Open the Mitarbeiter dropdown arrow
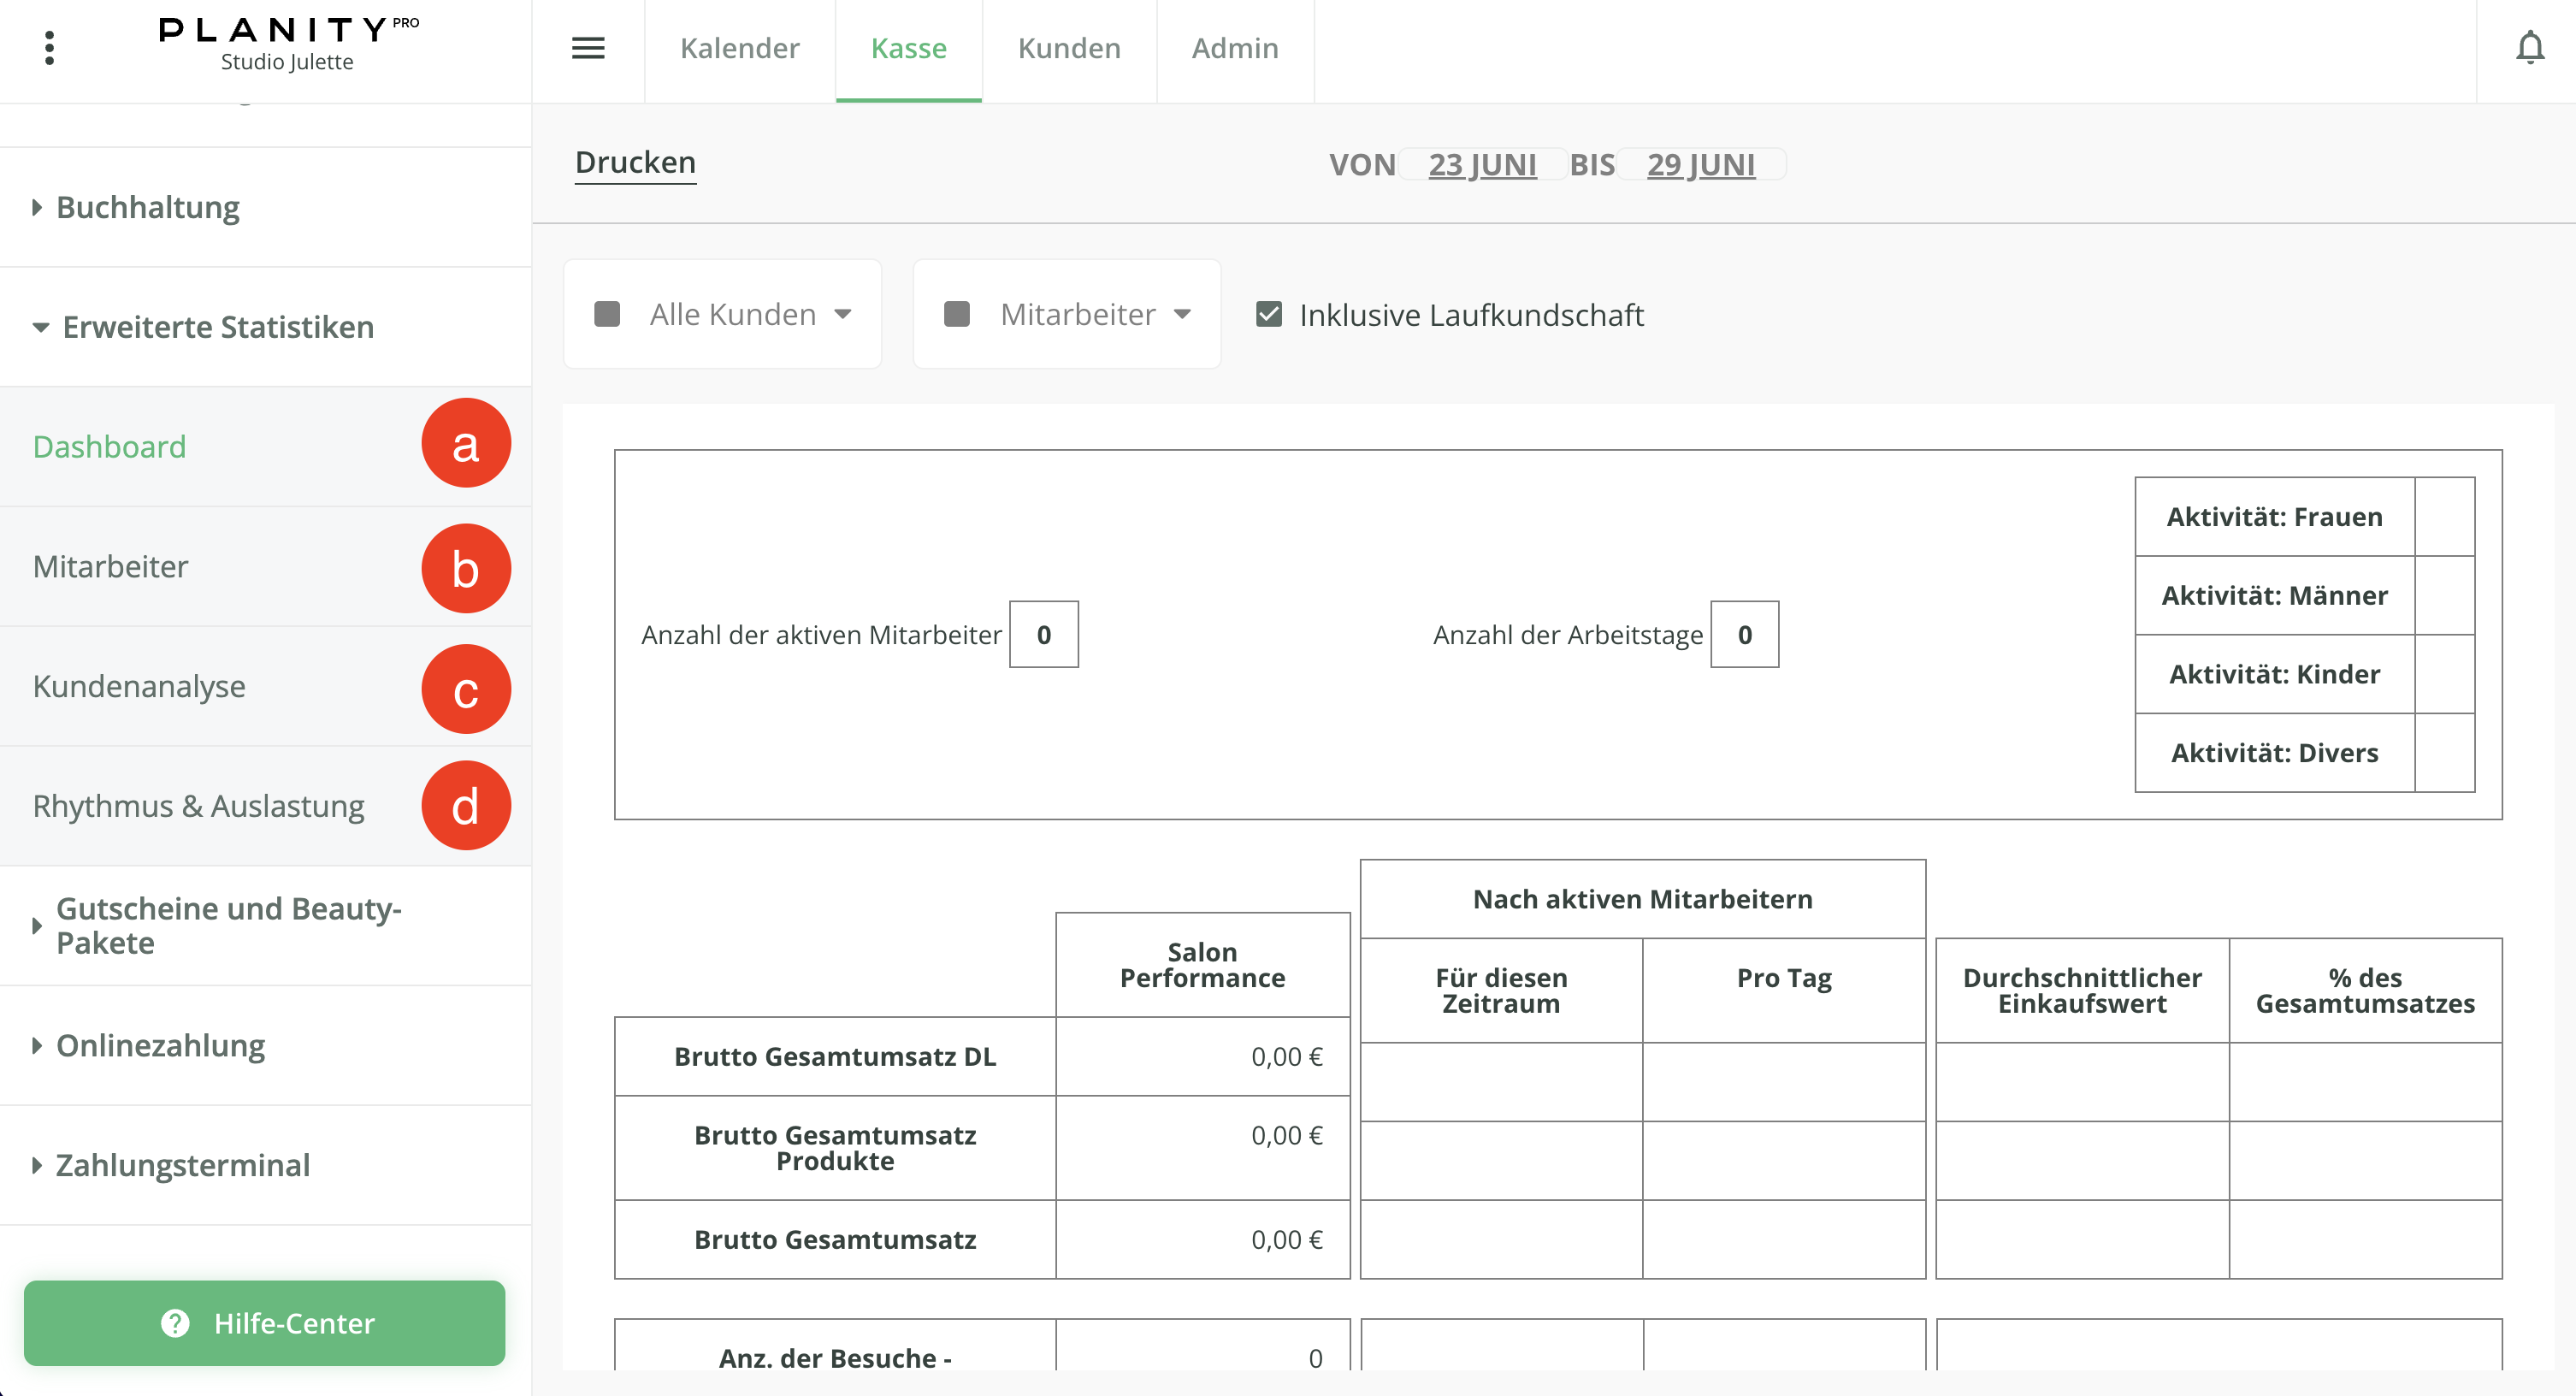The image size is (2576, 1396). (1182, 315)
